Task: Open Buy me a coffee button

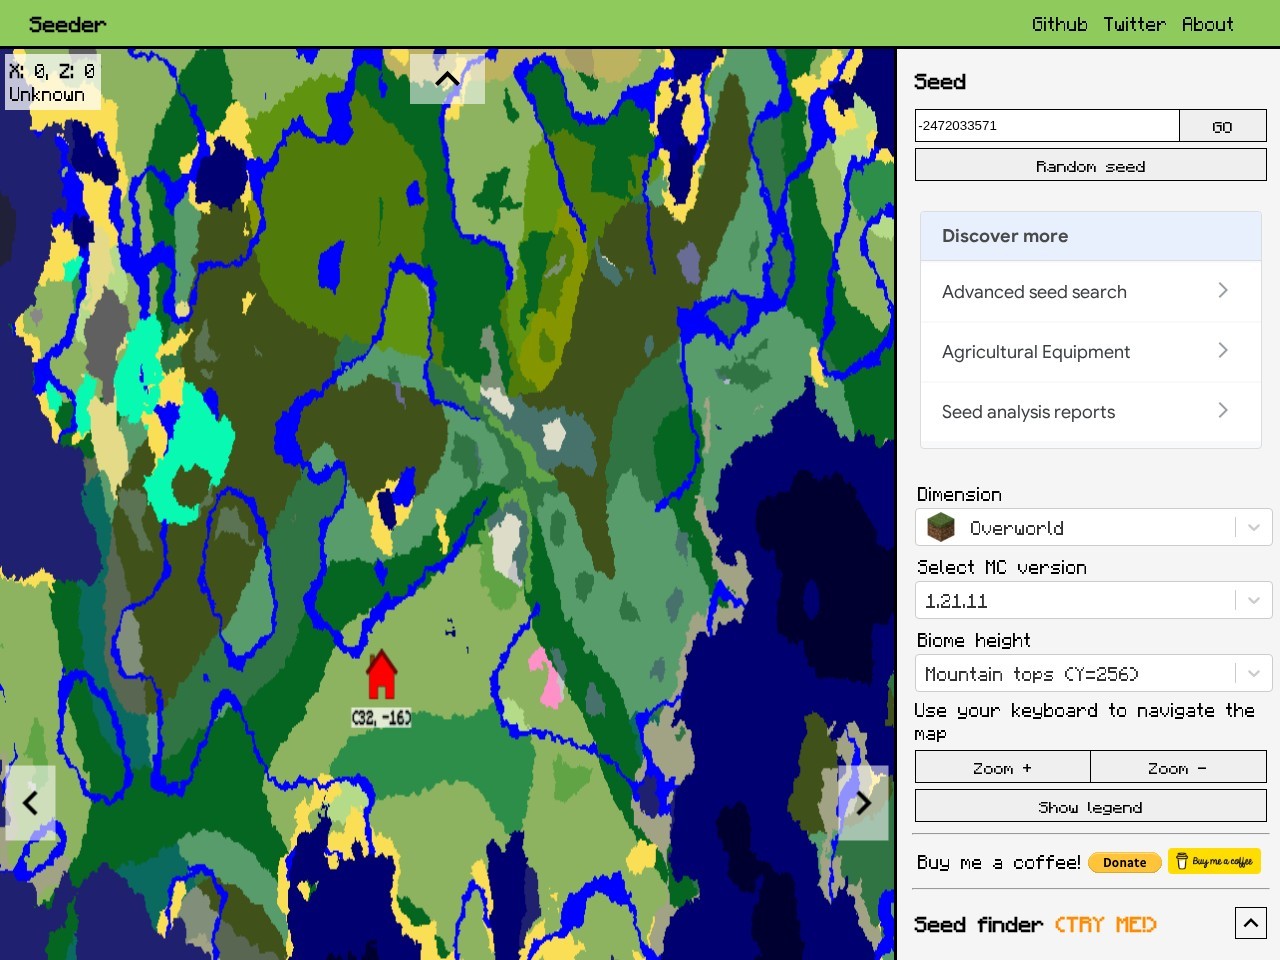Action: pos(1214,861)
